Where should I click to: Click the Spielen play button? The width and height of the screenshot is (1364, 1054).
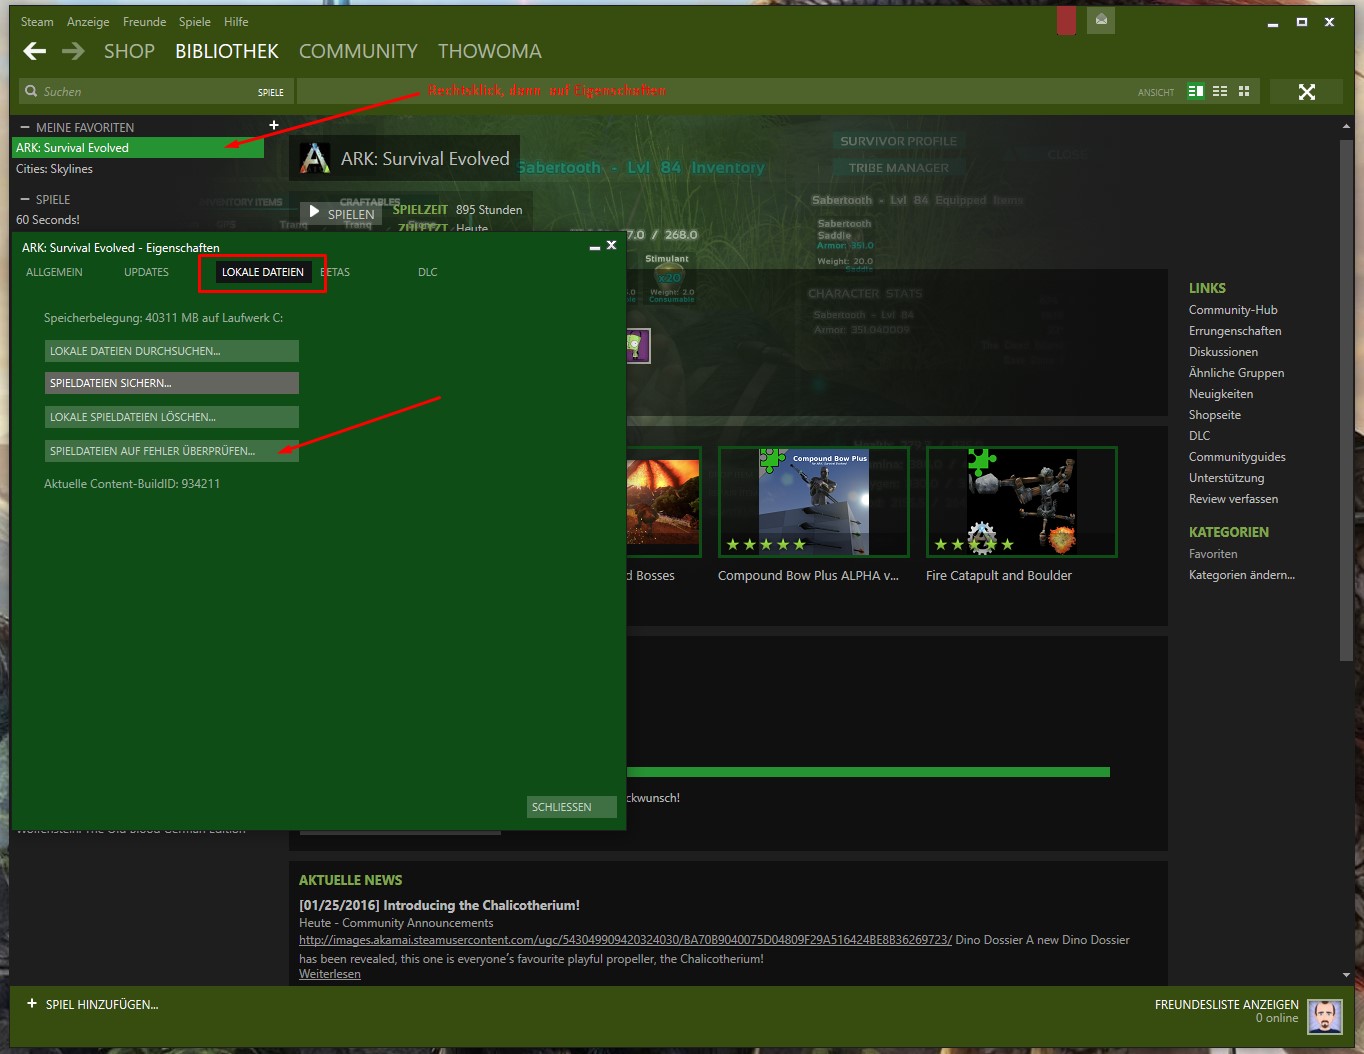click(x=342, y=213)
